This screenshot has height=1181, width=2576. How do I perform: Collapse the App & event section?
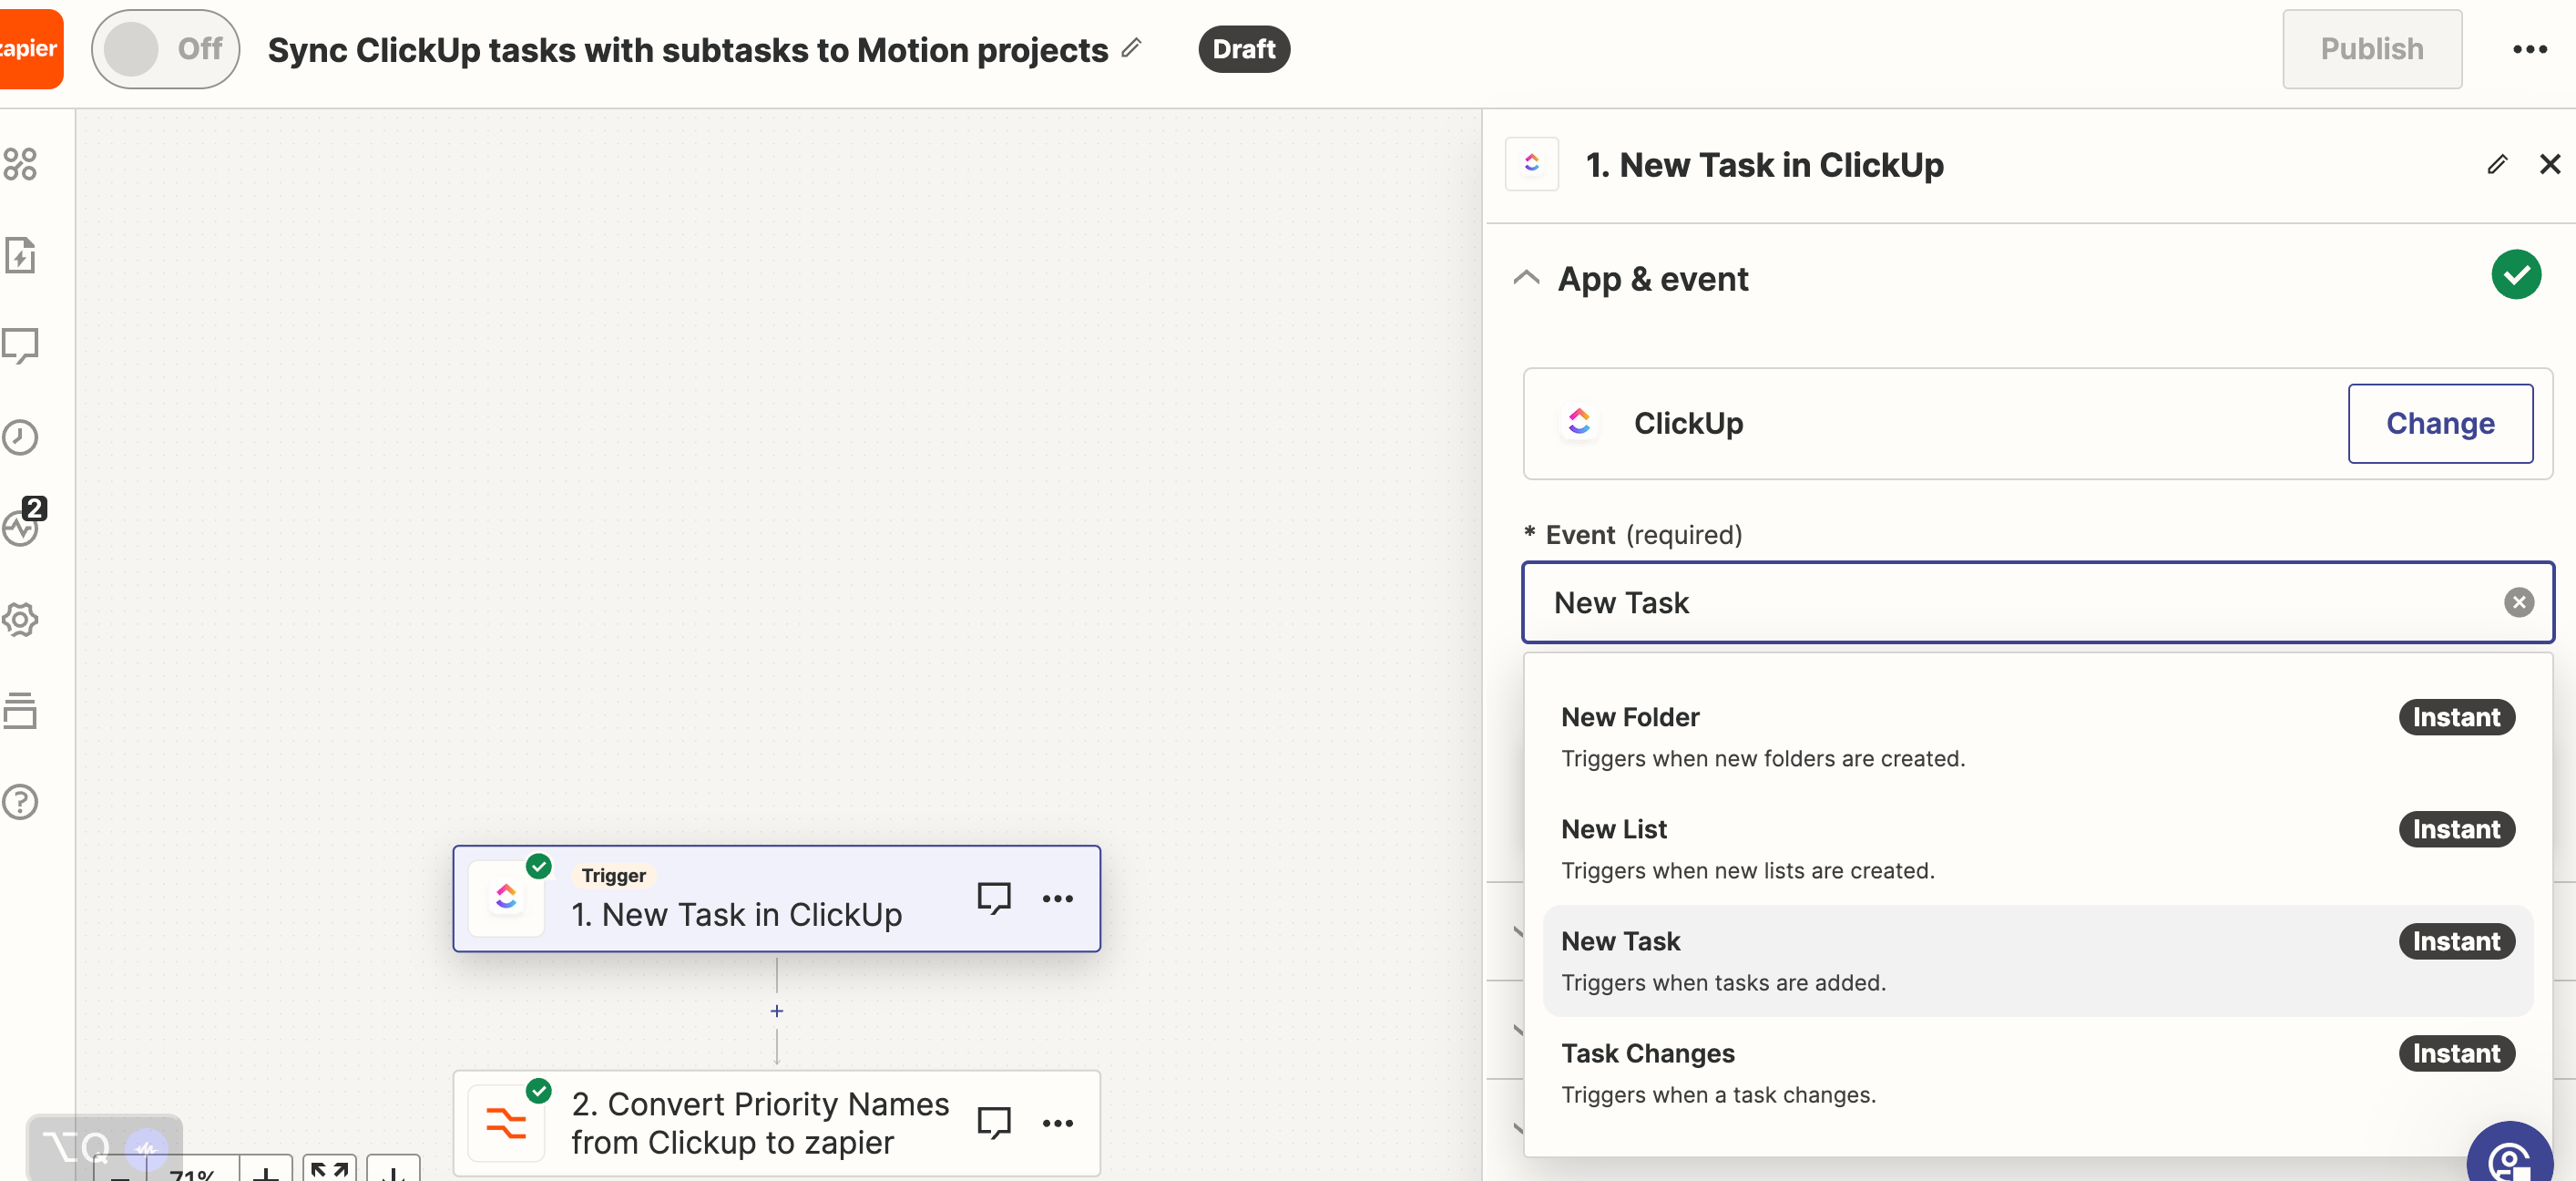(x=1526, y=278)
